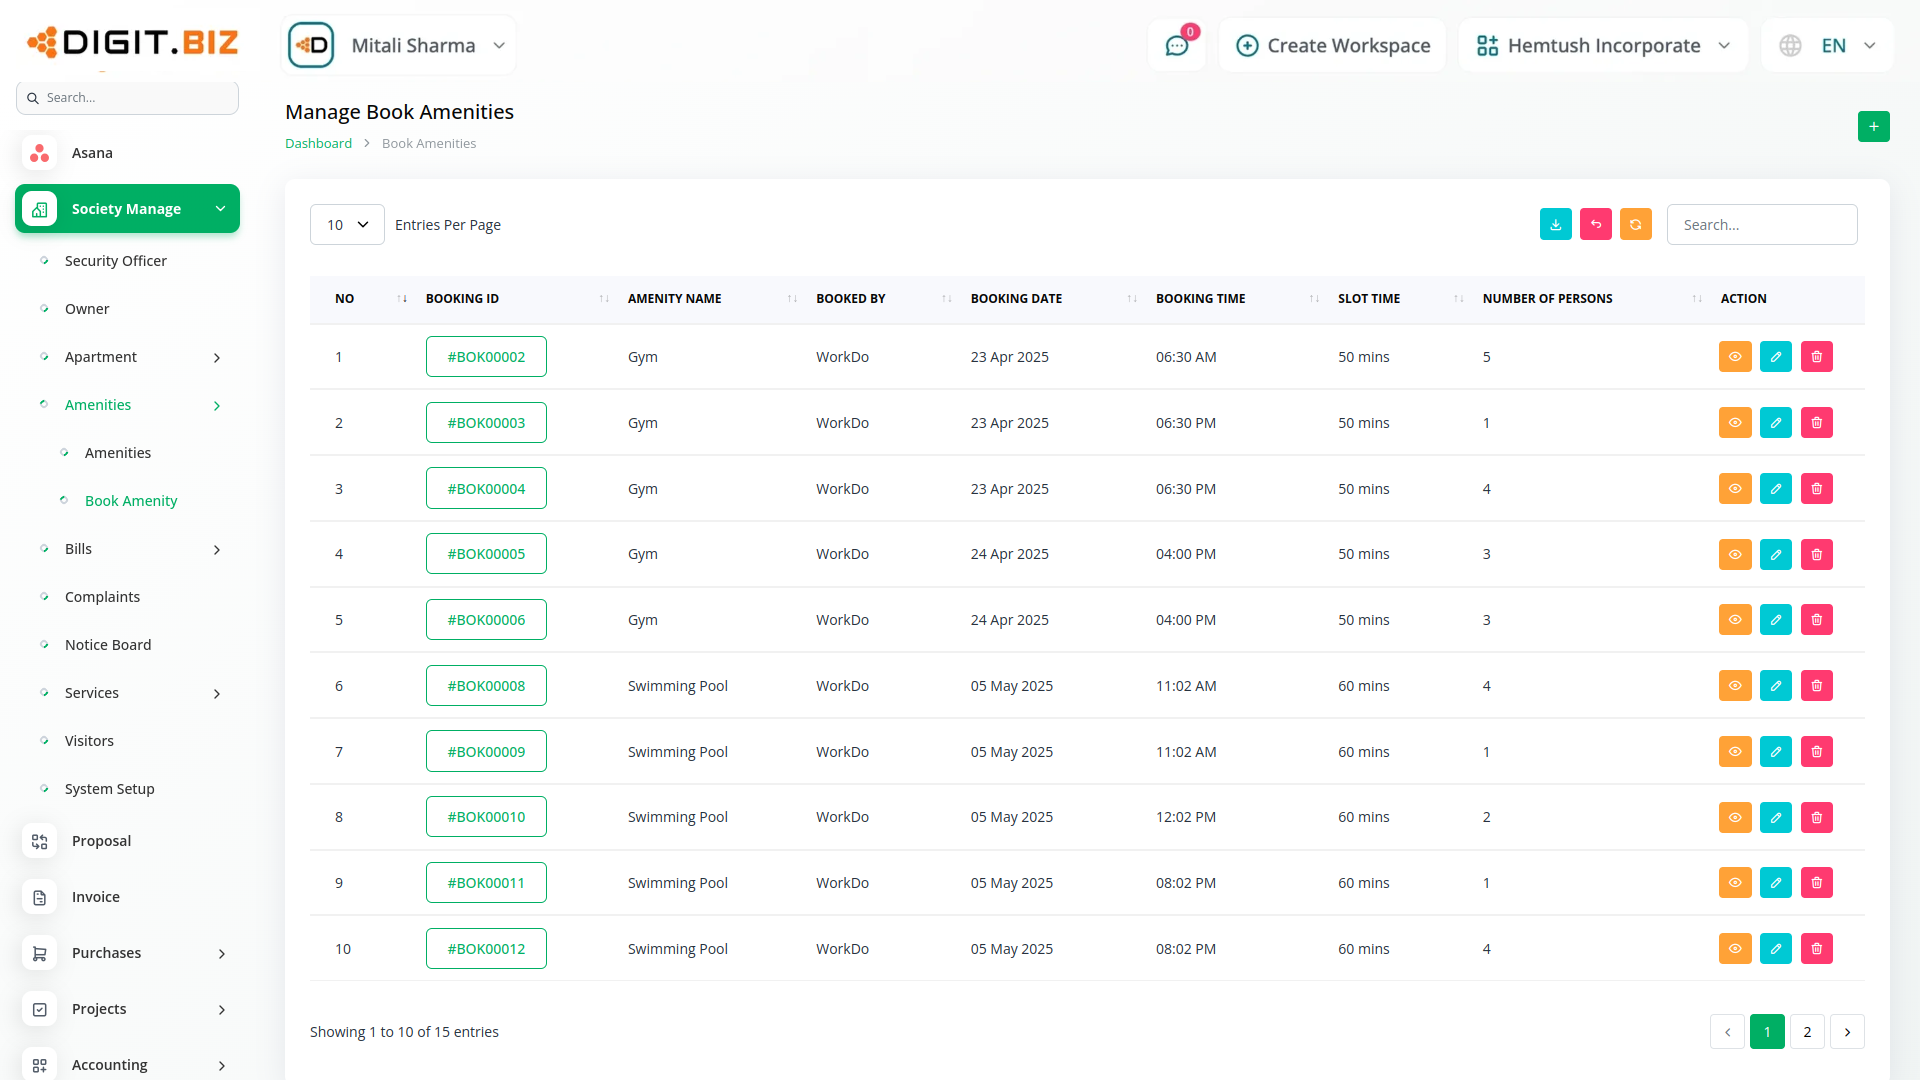Delete booking #BOK00008 with trash icon
Image resolution: width=1920 pixels, height=1080 pixels.
pos(1816,686)
